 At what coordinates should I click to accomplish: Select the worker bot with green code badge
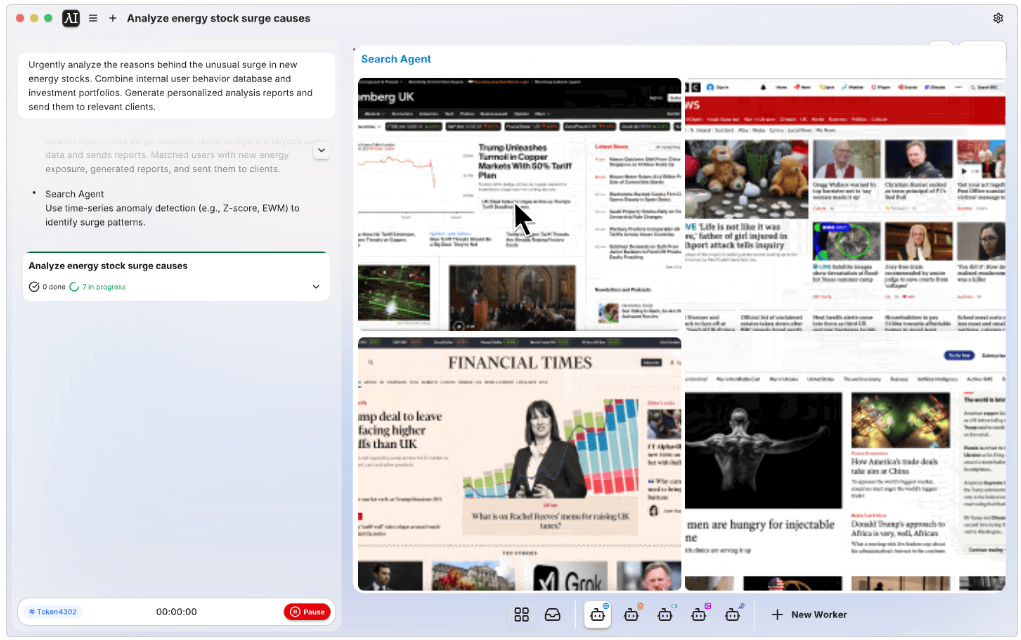665,615
